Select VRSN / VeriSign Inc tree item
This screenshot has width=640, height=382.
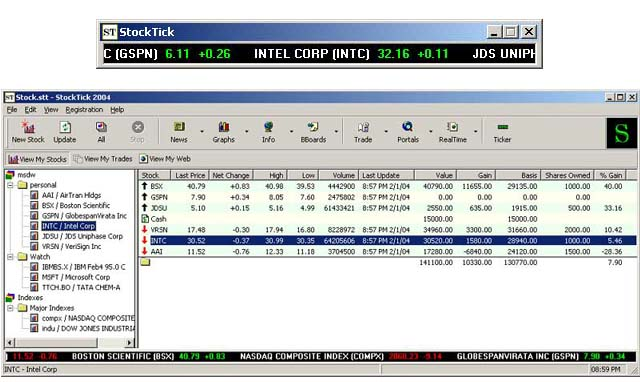pyautogui.click(x=71, y=246)
